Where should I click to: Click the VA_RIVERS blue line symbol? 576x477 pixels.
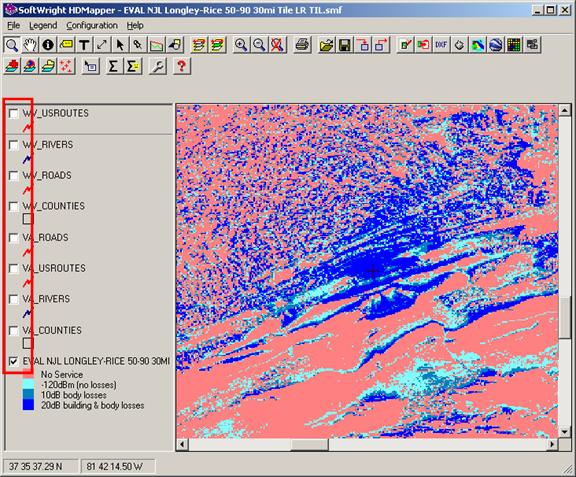point(28,313)
